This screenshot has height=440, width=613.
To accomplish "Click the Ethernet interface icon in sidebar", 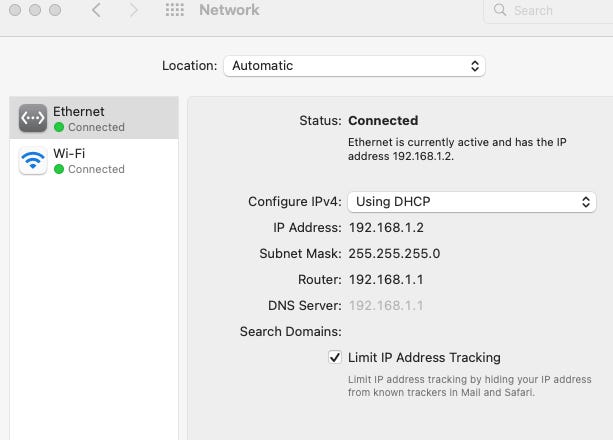I will click(x=33, y=118).
